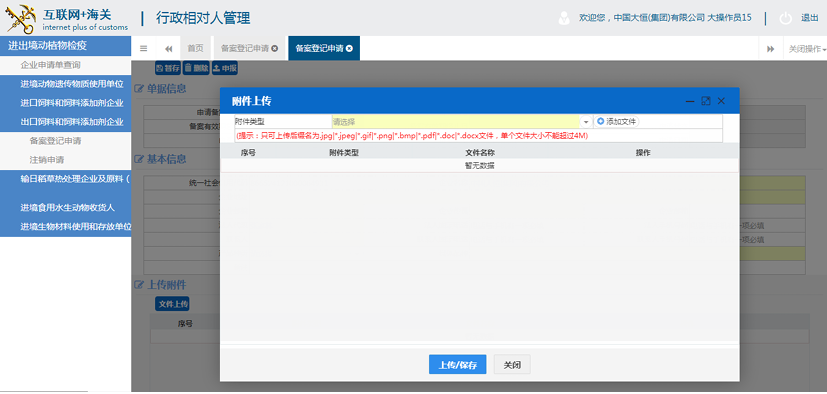The height and width of the screenshot is (394, 827).
Task: Click the 暂无数据 table row
Action: 479,166
